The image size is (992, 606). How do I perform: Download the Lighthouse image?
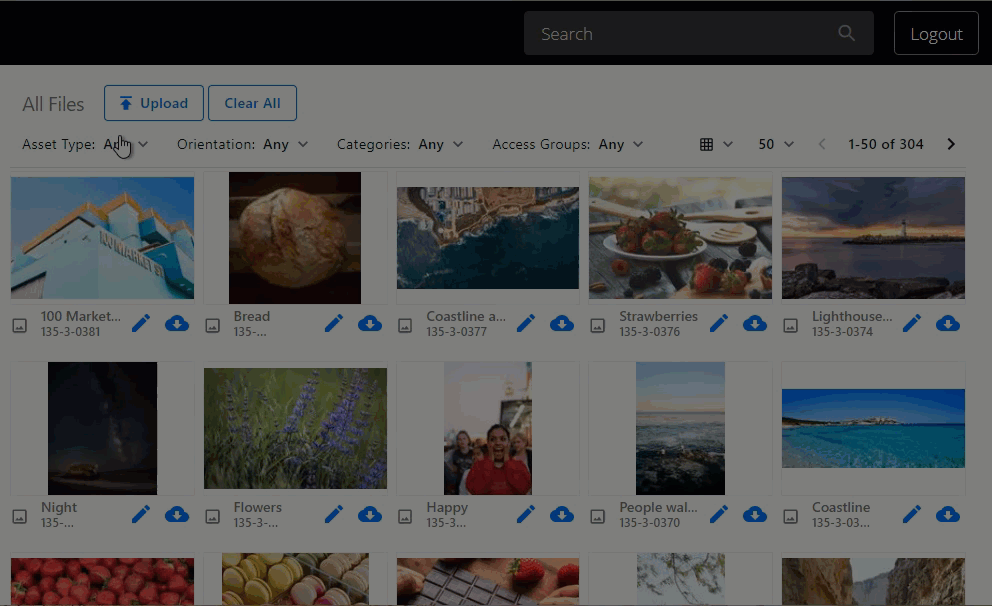[948, 324]
